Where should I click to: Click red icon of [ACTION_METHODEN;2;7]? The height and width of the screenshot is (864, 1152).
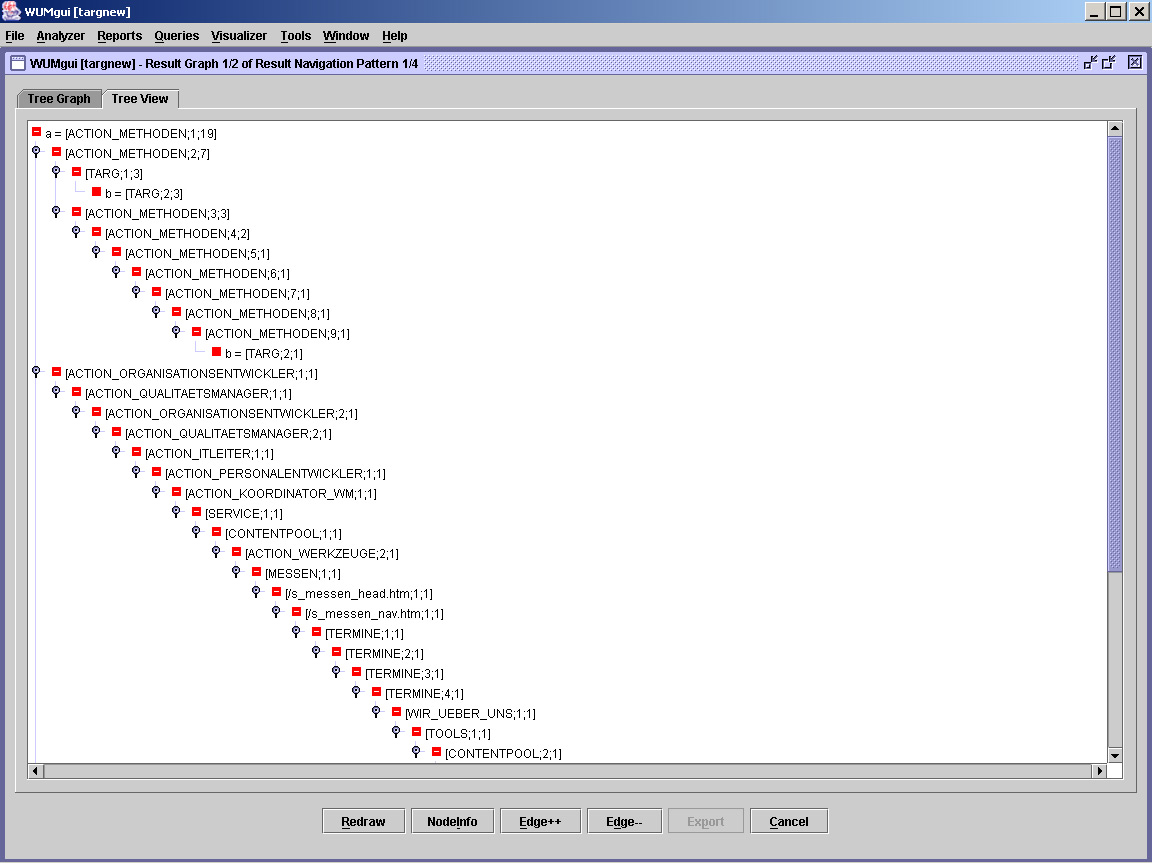[56, 151]
